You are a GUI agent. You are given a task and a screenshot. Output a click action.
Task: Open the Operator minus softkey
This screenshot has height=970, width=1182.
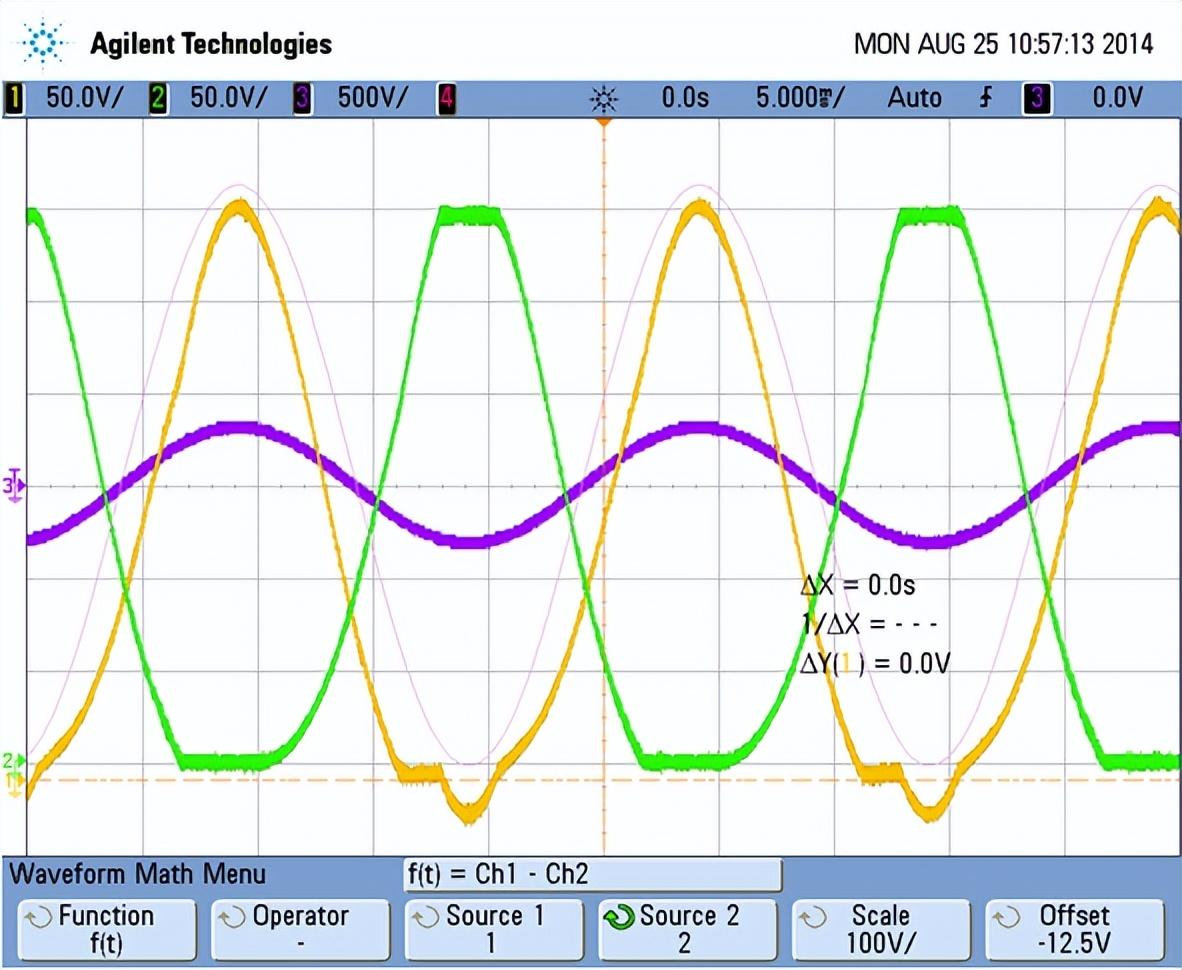(x=300, y=929)
